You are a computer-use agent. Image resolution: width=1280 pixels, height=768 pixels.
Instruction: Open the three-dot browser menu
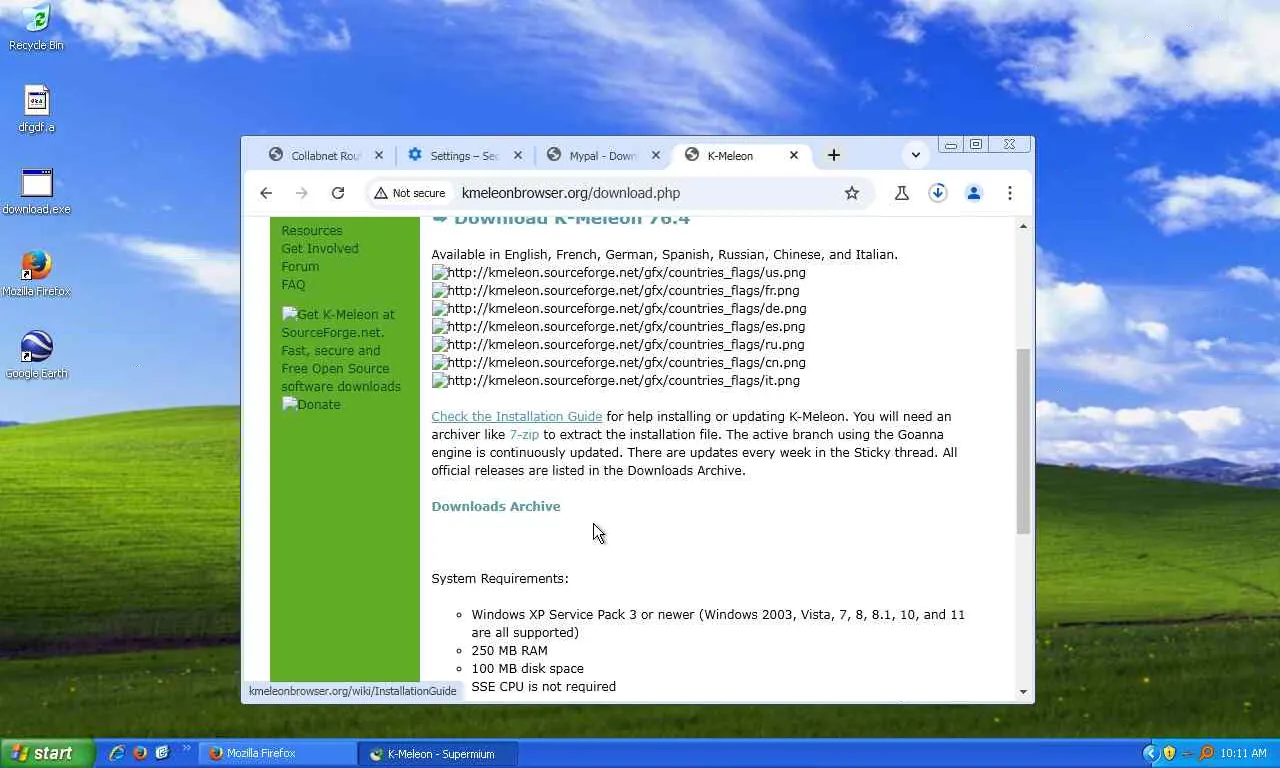(x=1010, y=193)
